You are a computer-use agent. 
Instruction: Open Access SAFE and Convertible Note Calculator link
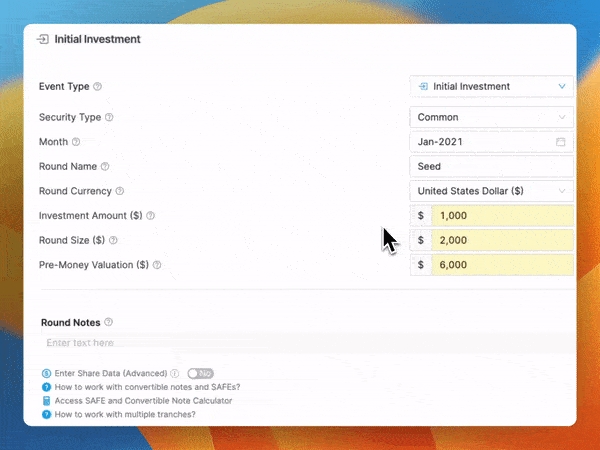click(x=143, y=400)
